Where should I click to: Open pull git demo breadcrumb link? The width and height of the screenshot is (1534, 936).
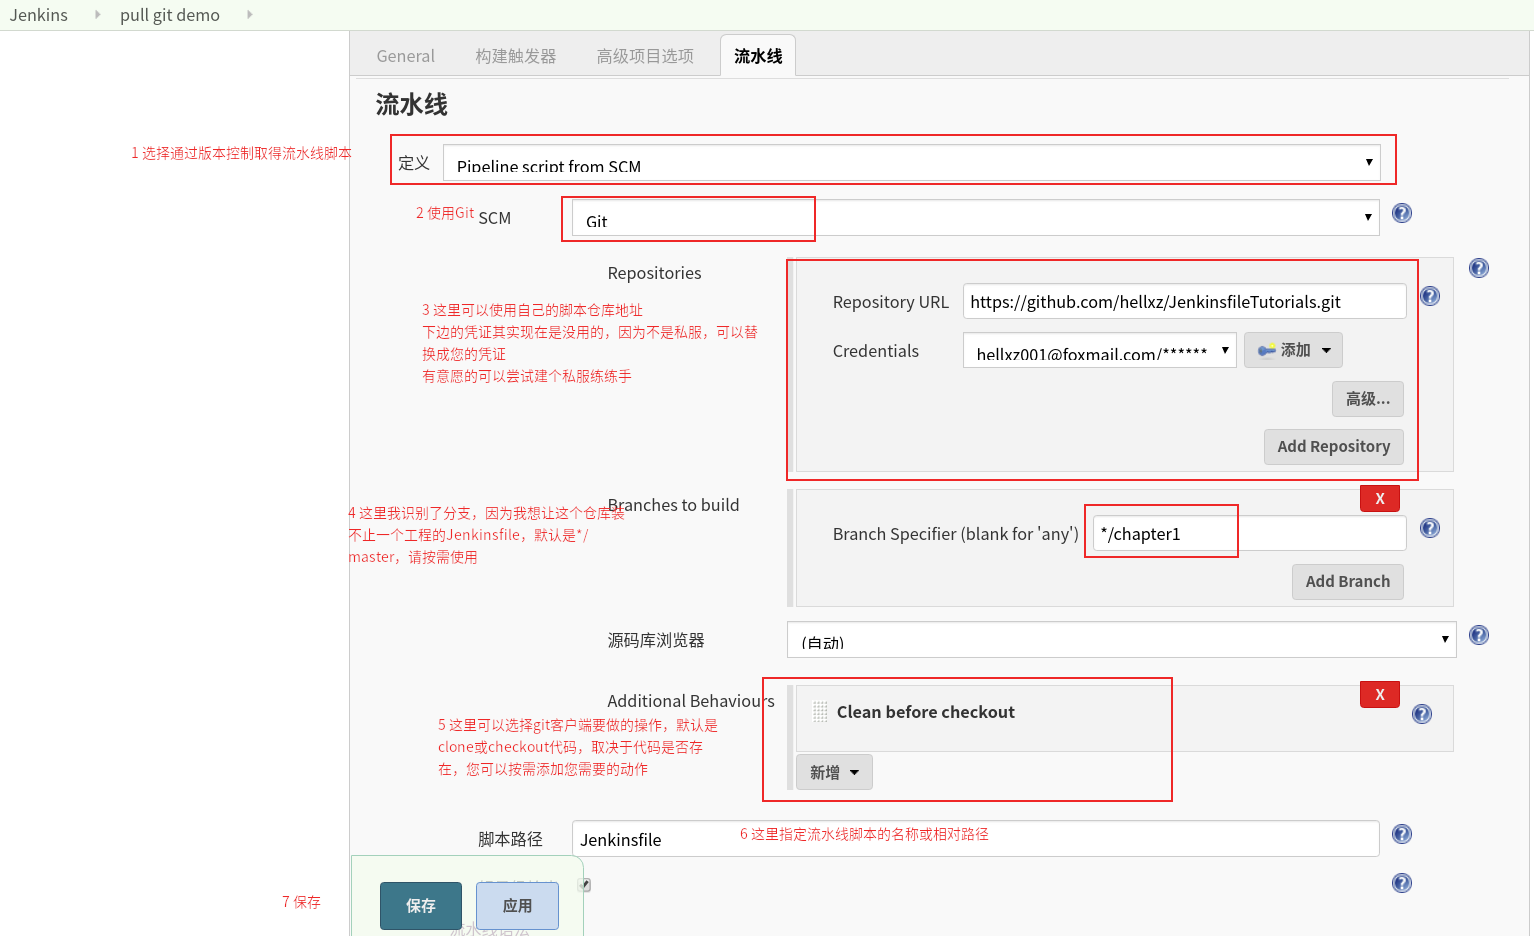(x=170, y=15)
